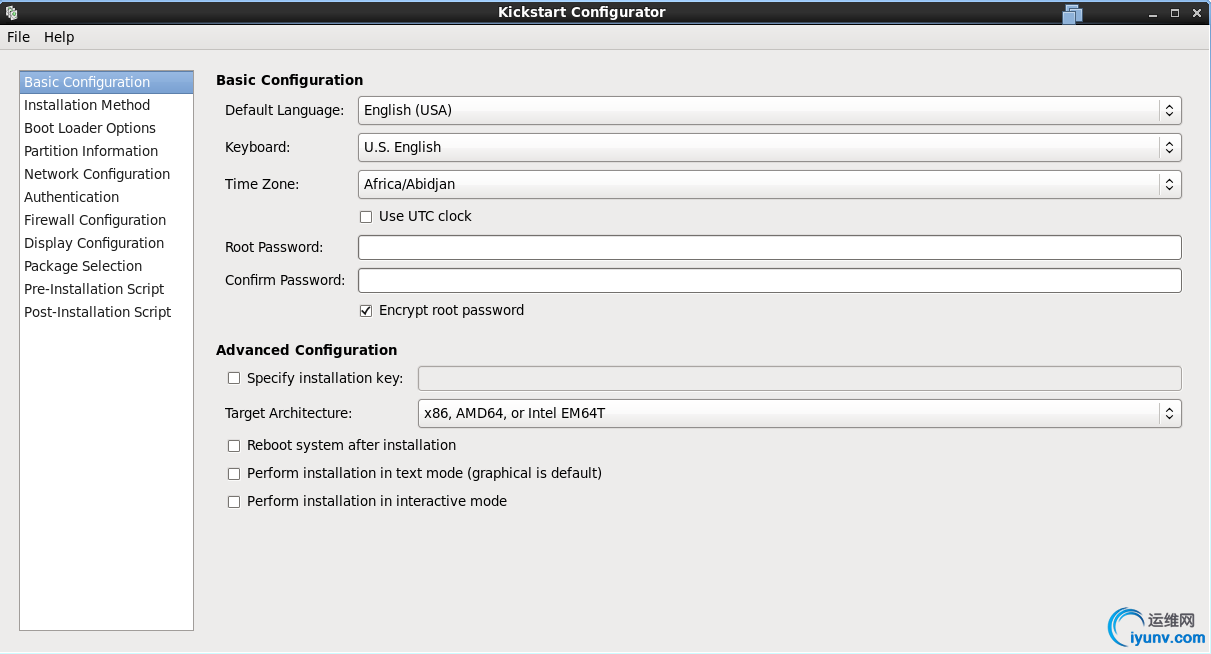
Task: Check Perform installation in interactive mode
Action: pyautogui.click(x=234, y=502)
